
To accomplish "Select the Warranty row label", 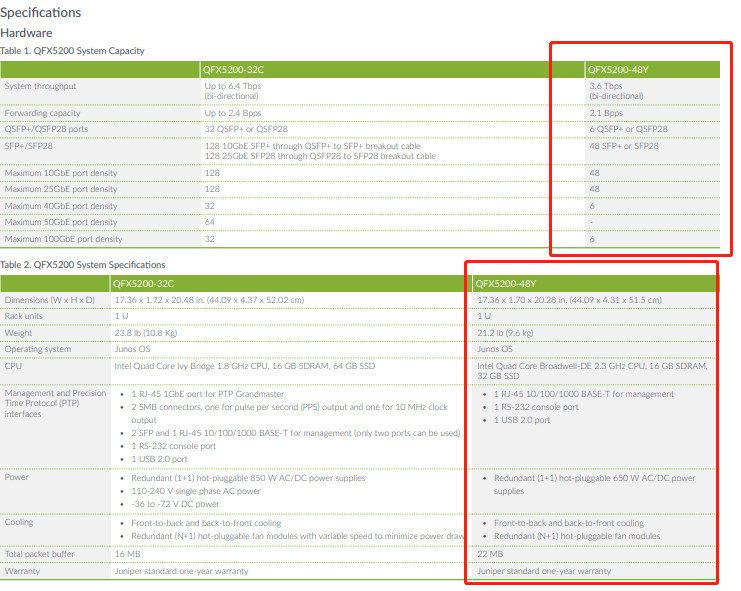I will tap(23, 571).
